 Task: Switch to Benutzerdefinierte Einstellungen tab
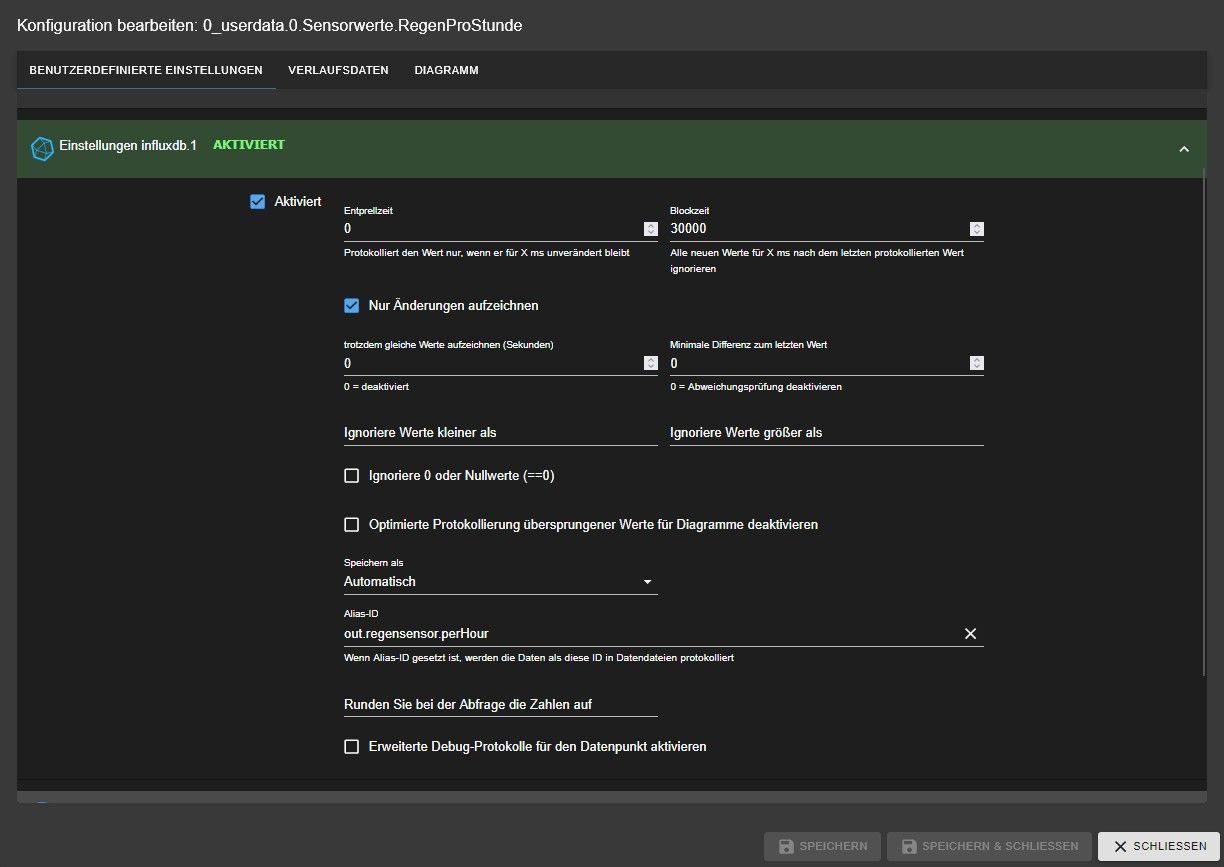[146, 70]
